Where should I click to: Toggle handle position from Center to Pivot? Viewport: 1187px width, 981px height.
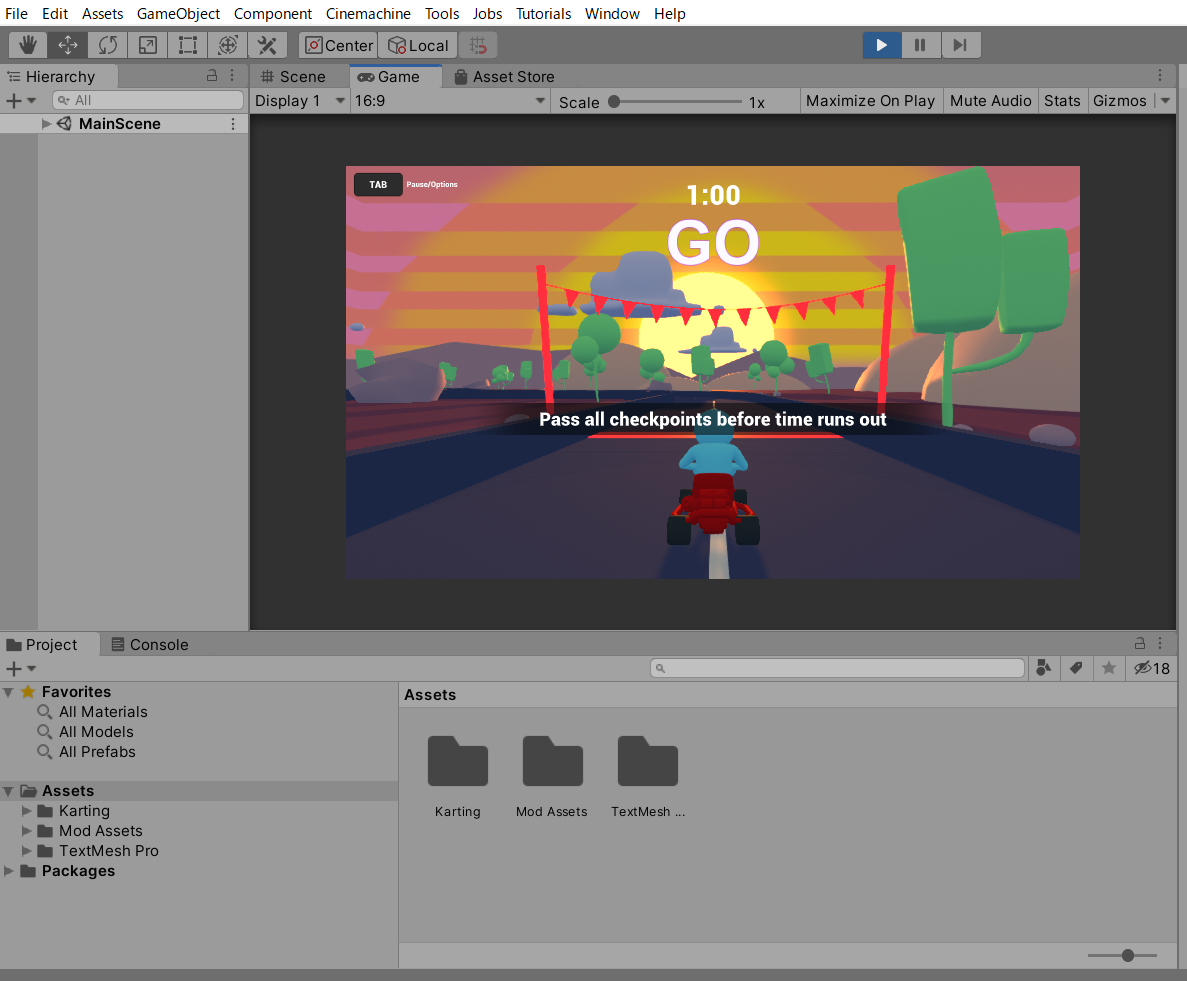[337, 45]
